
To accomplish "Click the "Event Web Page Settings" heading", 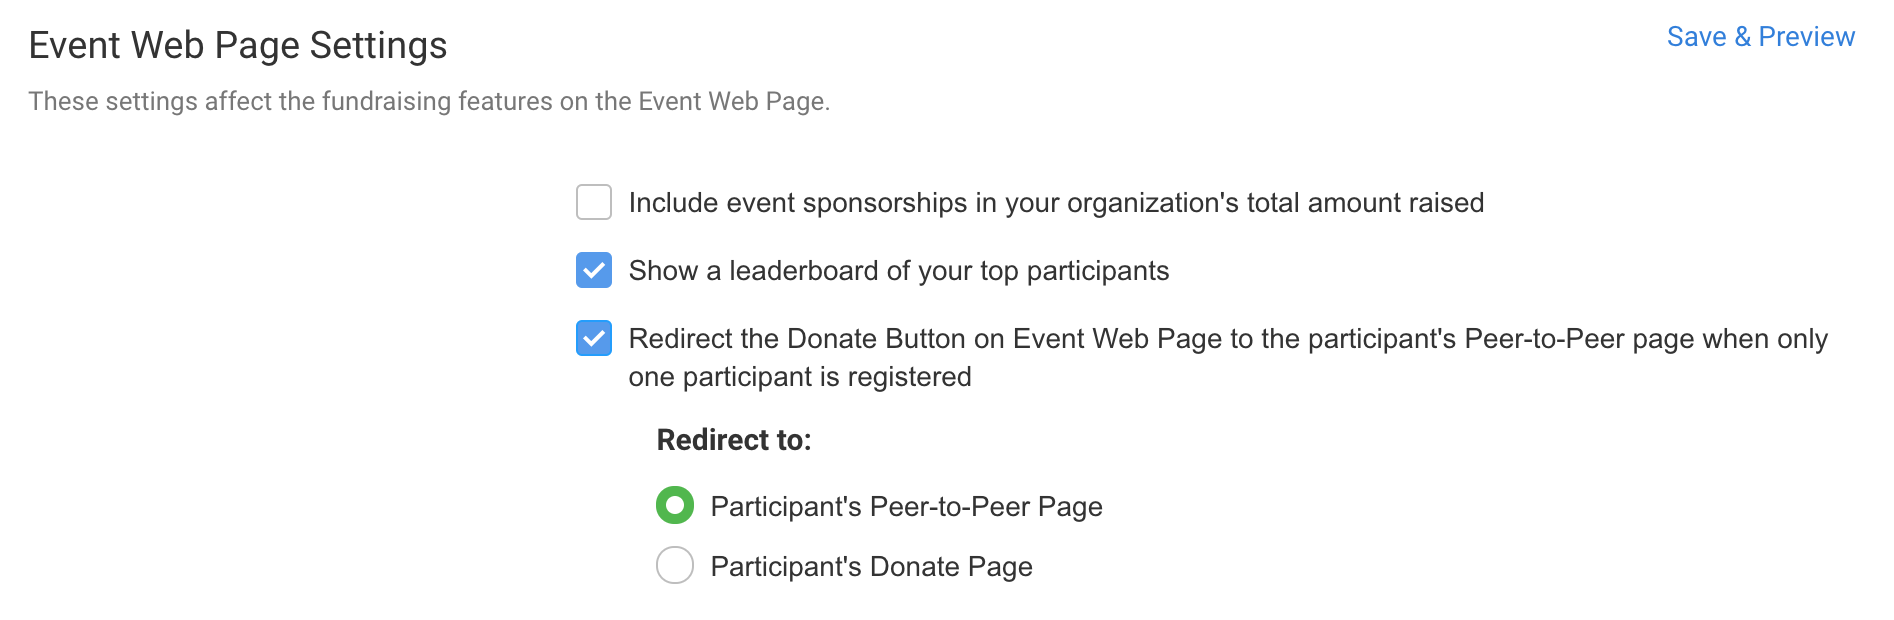I will tap(238, 46).
